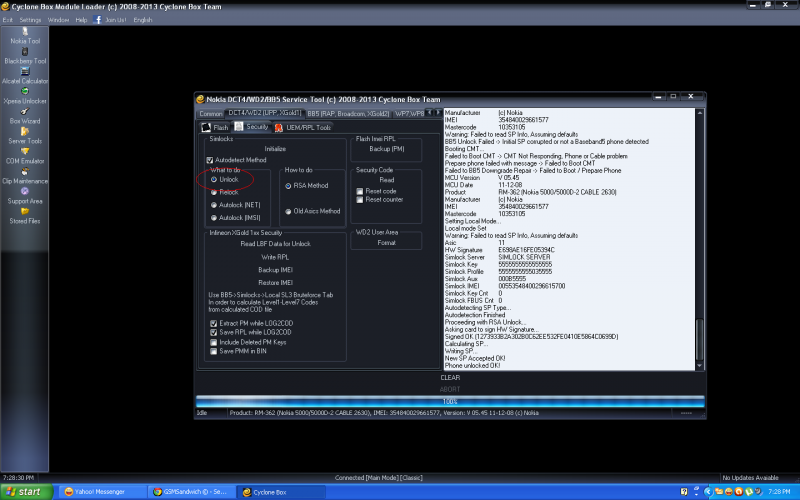Open the Support Area
The width and height of the screenshot is (800, 500).
click(25, 194)
